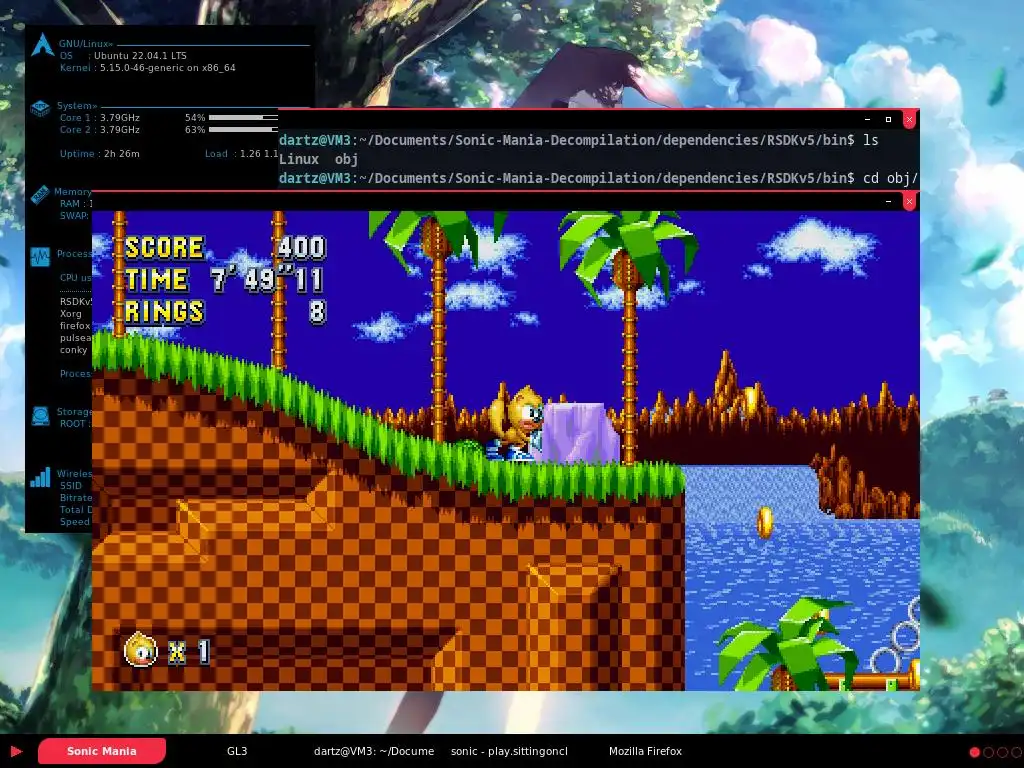Viewport: 1024px width, 768px height.
Task: Click the SCORE label in the game HUD
Action: pyautogui.click(x=165, y=248)
